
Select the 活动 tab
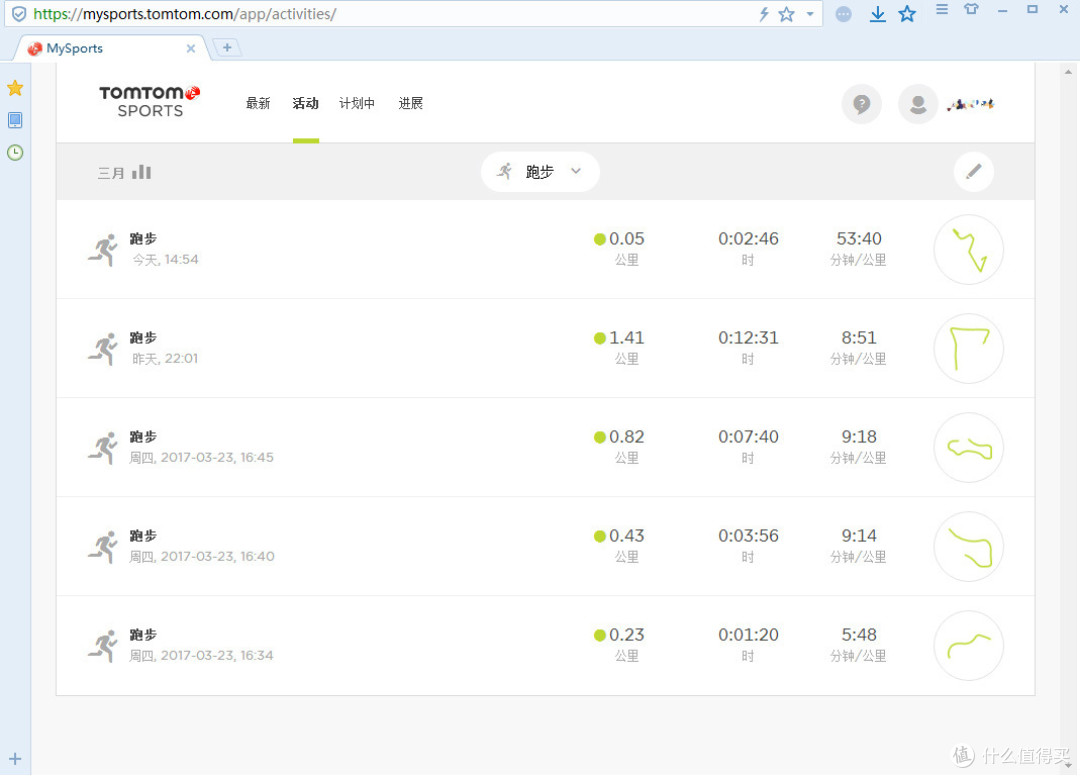[x=305, y=103]
